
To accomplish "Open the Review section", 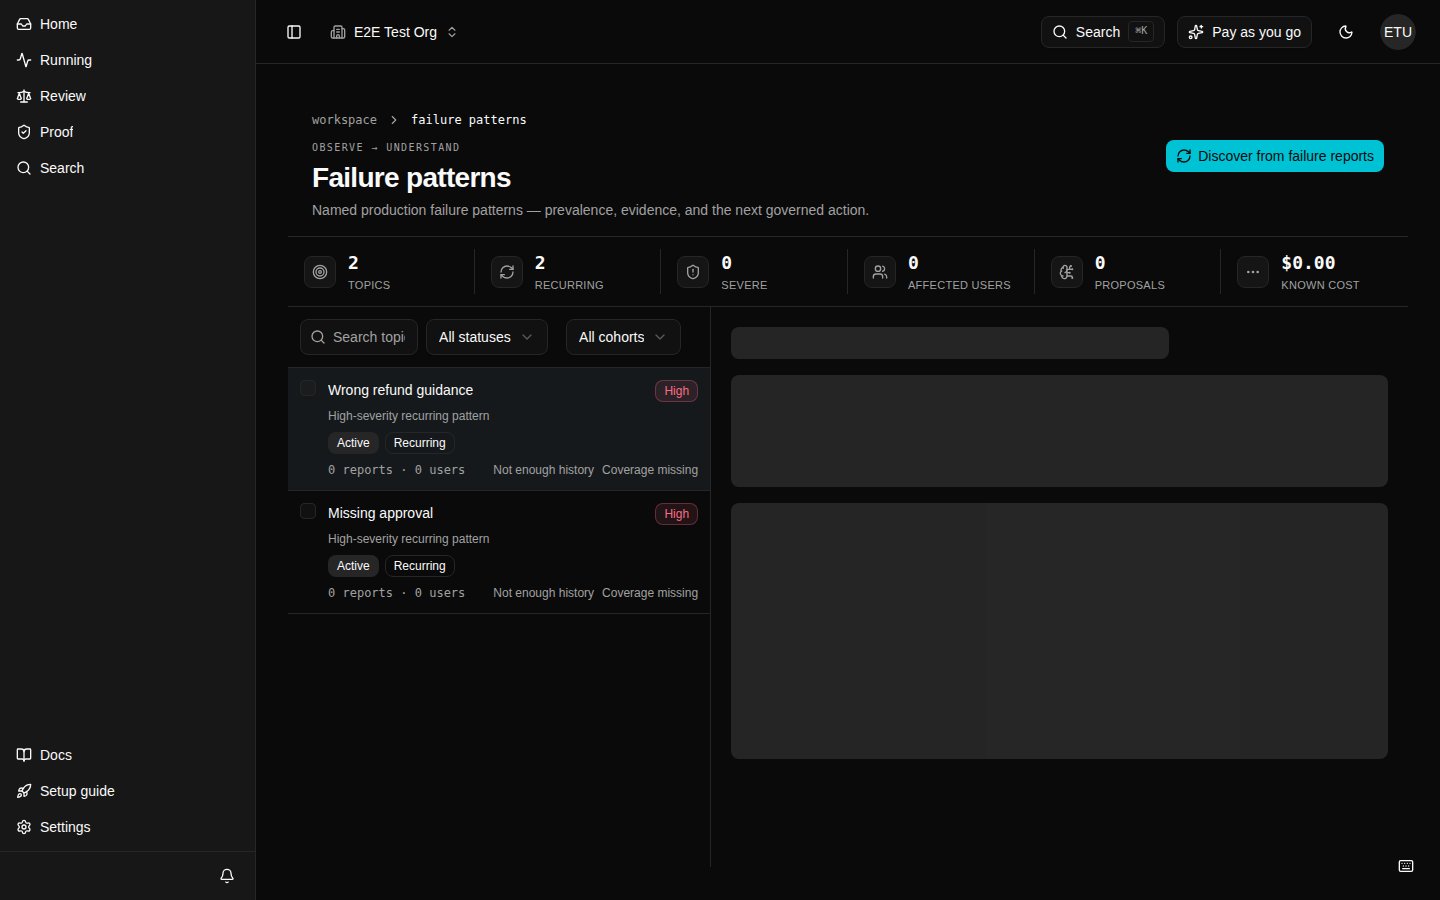I will [127, 96].
